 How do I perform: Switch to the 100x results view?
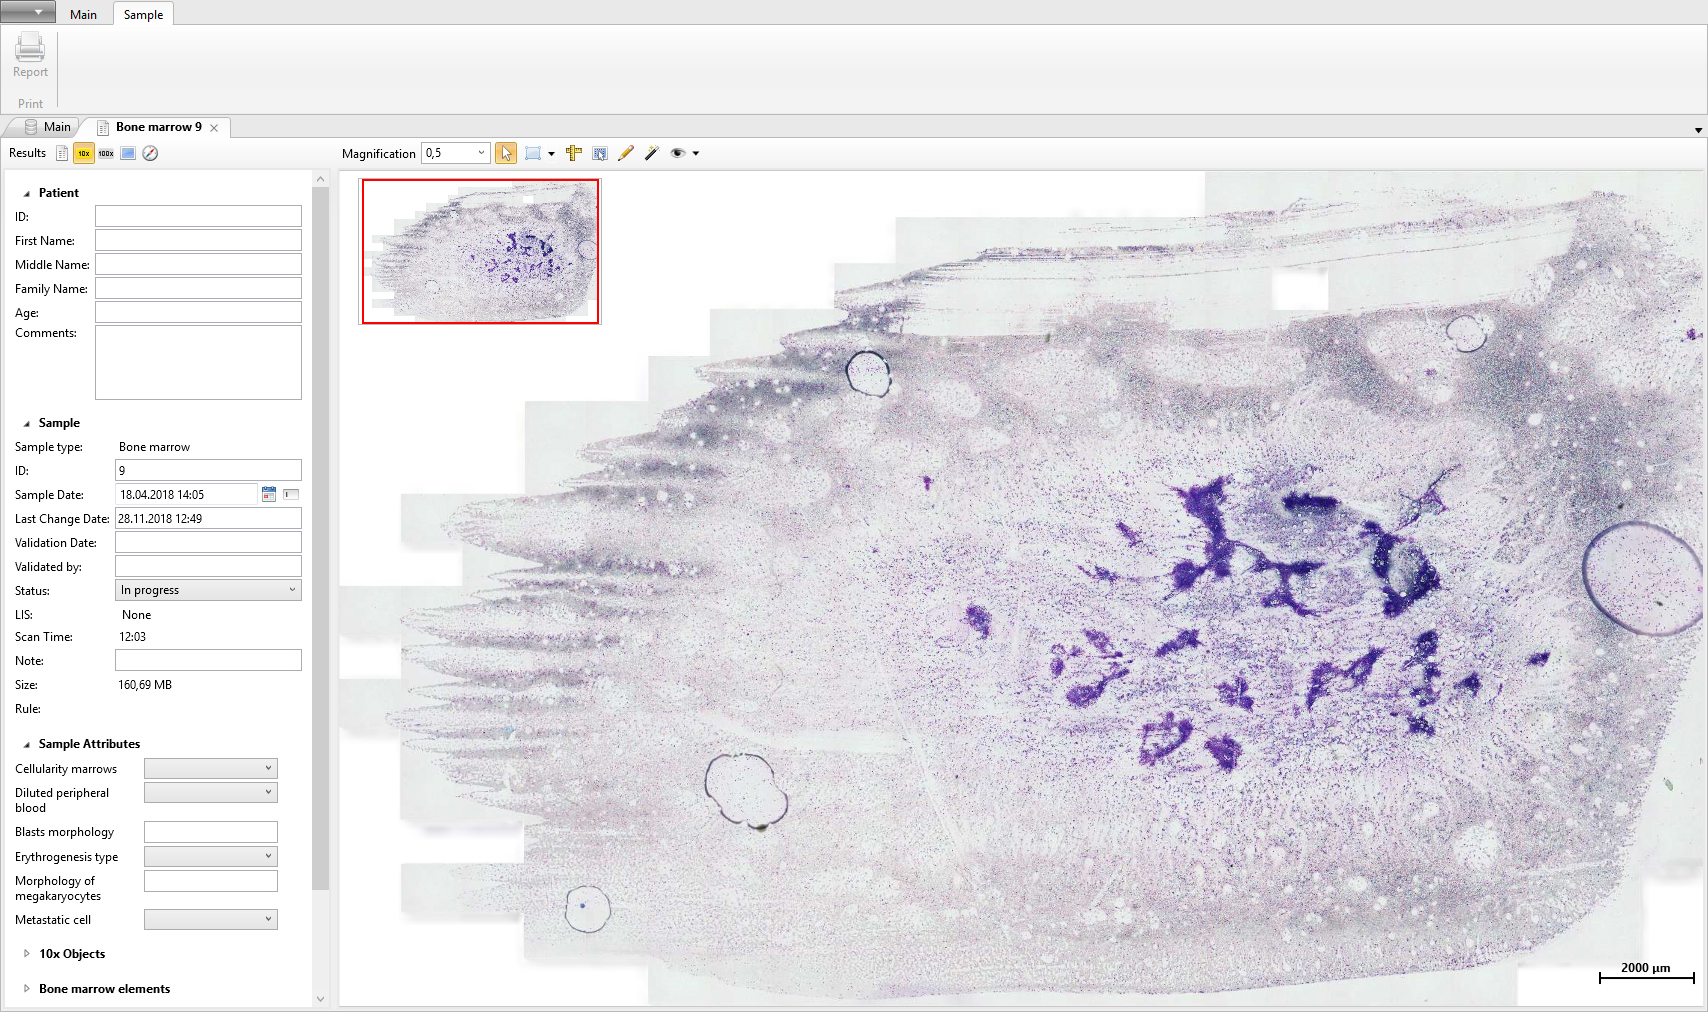(106, 153)
